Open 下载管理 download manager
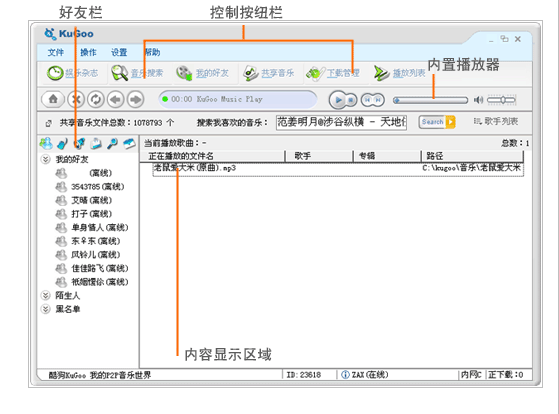 click(x=333, y=73)
